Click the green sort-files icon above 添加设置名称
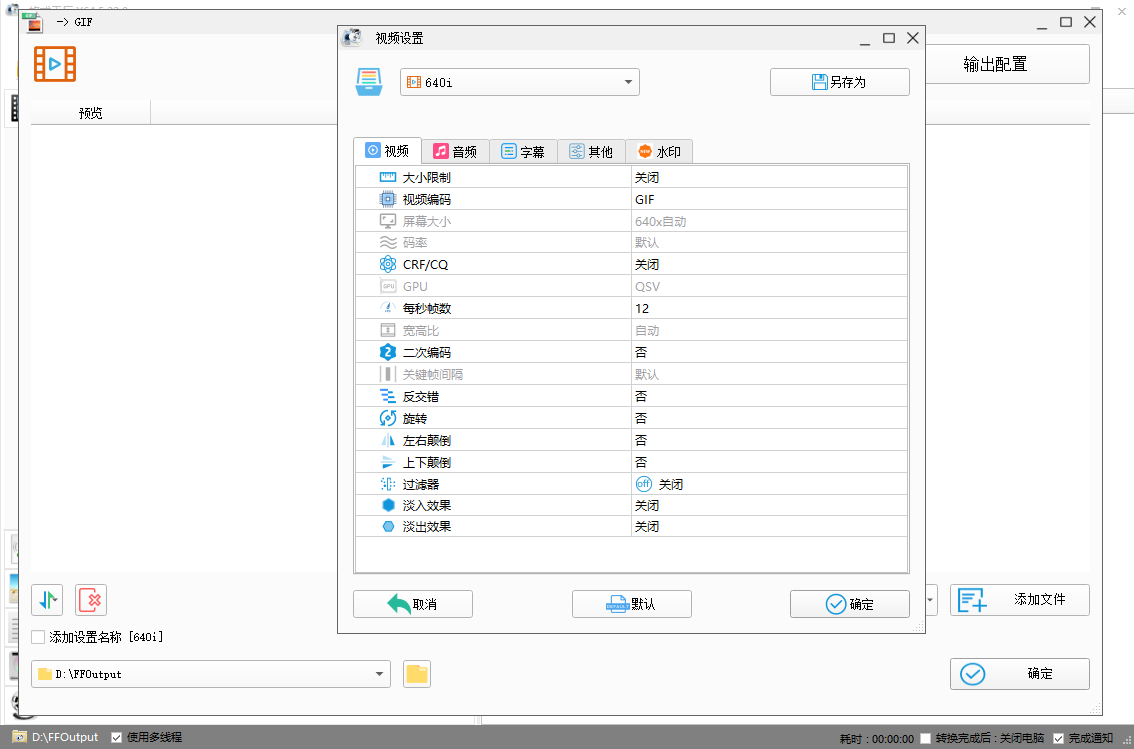Image resolution: width=1134 pixels, height=749 pixels. coord(46,600)
